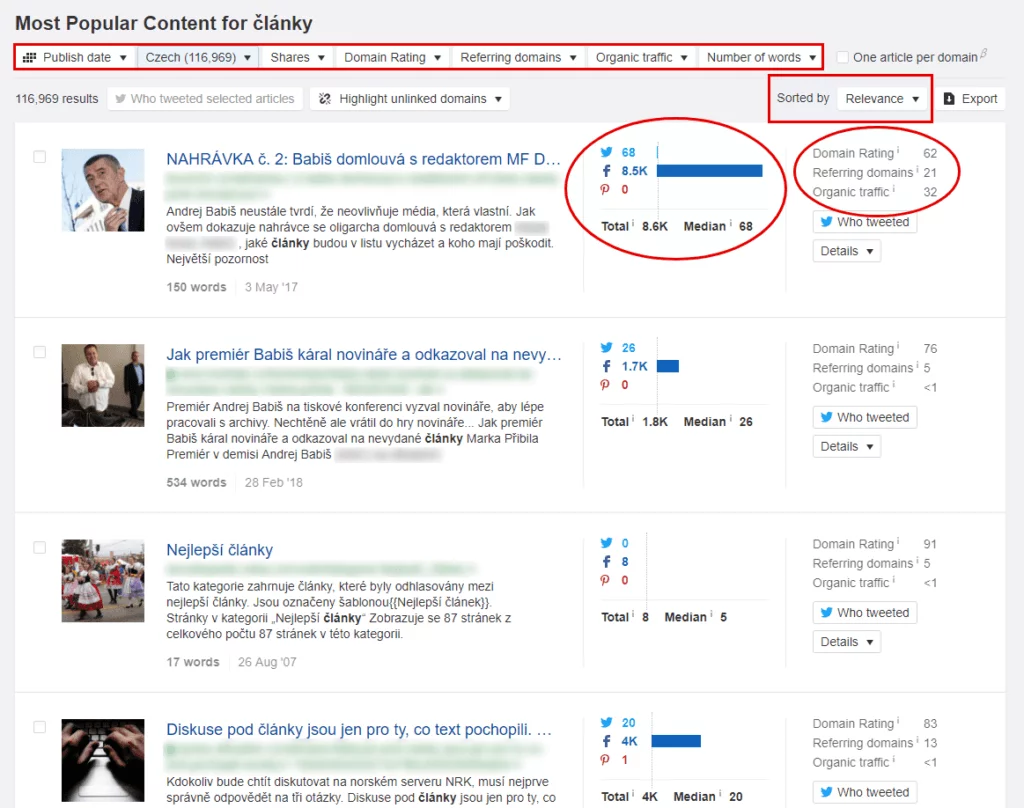Click Who tweeted selected articles button
1024x808 pixels.
[x=205, y=99]
